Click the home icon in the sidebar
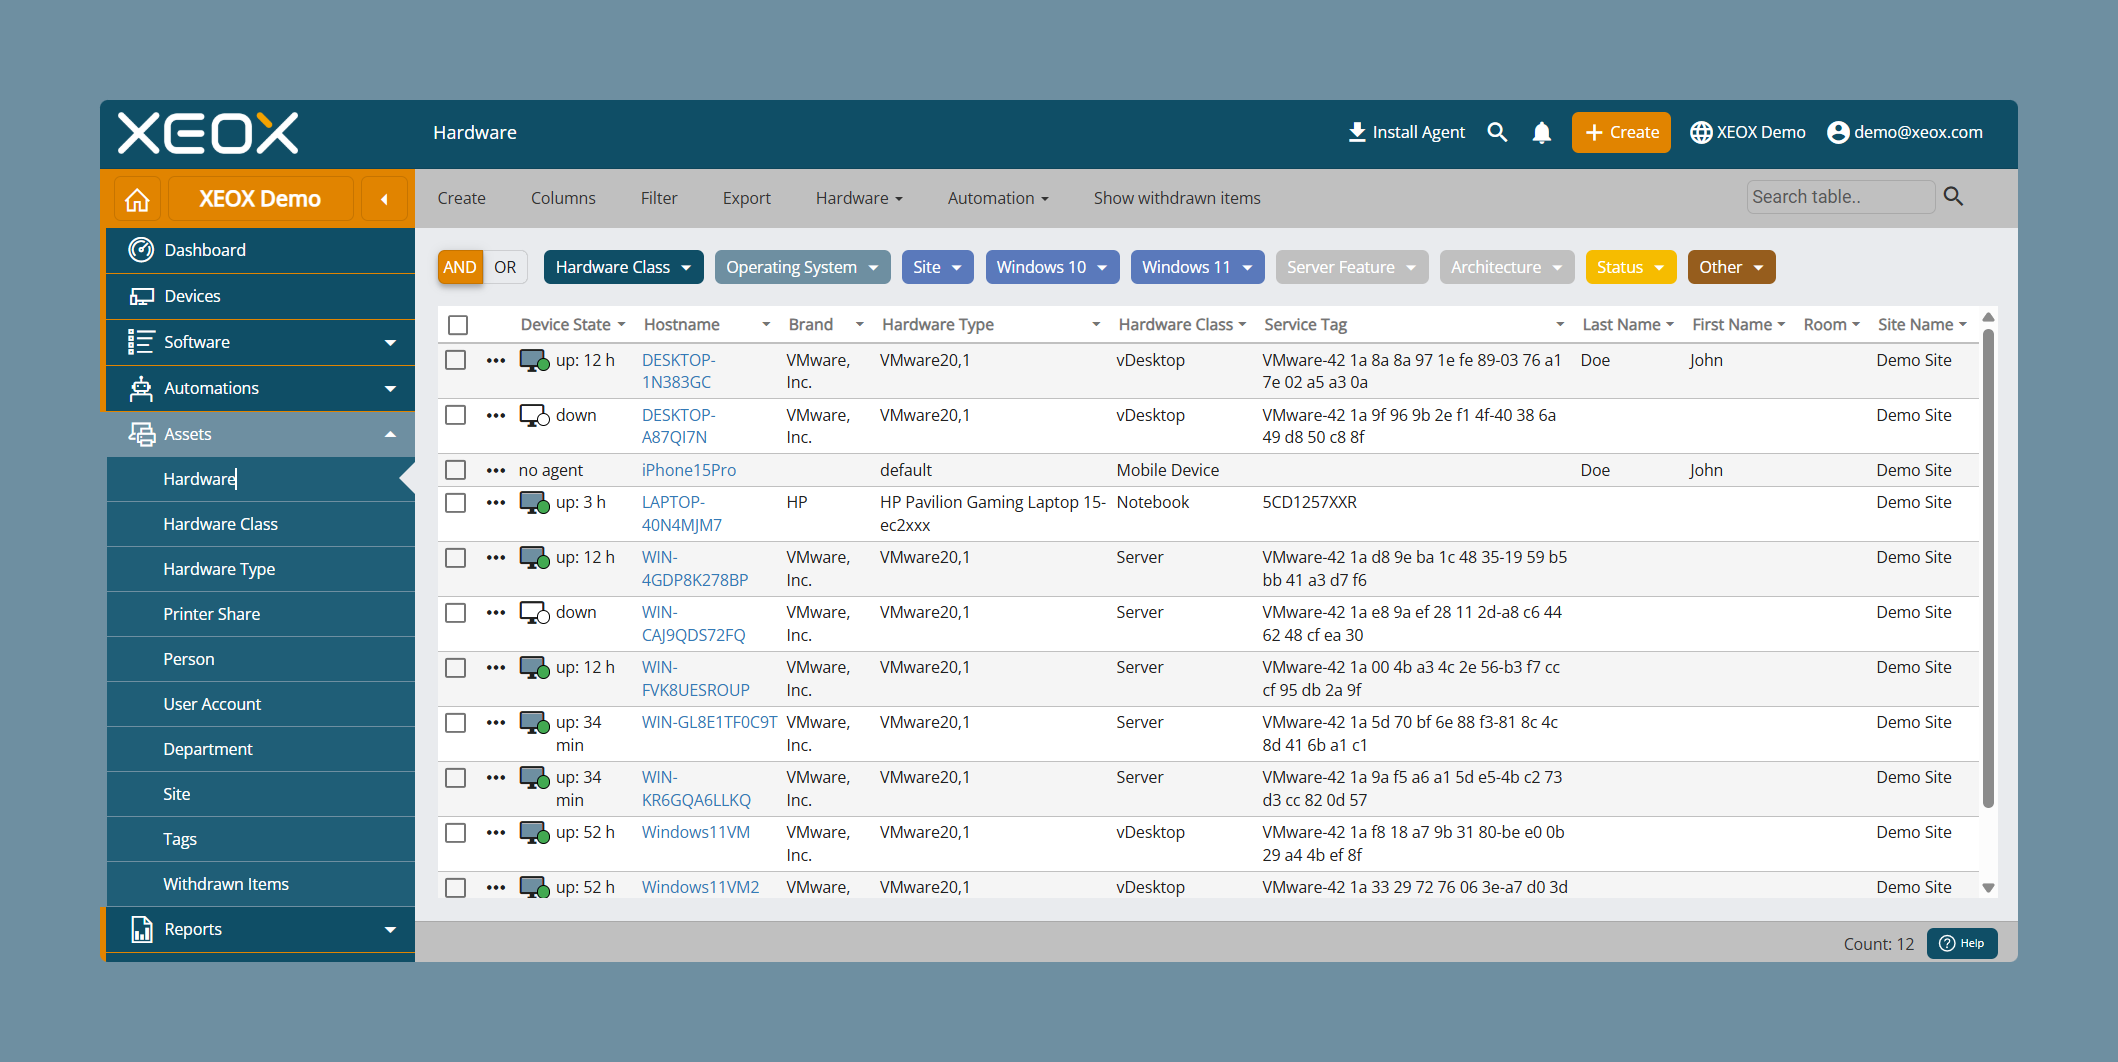 [x=137, y=199]
